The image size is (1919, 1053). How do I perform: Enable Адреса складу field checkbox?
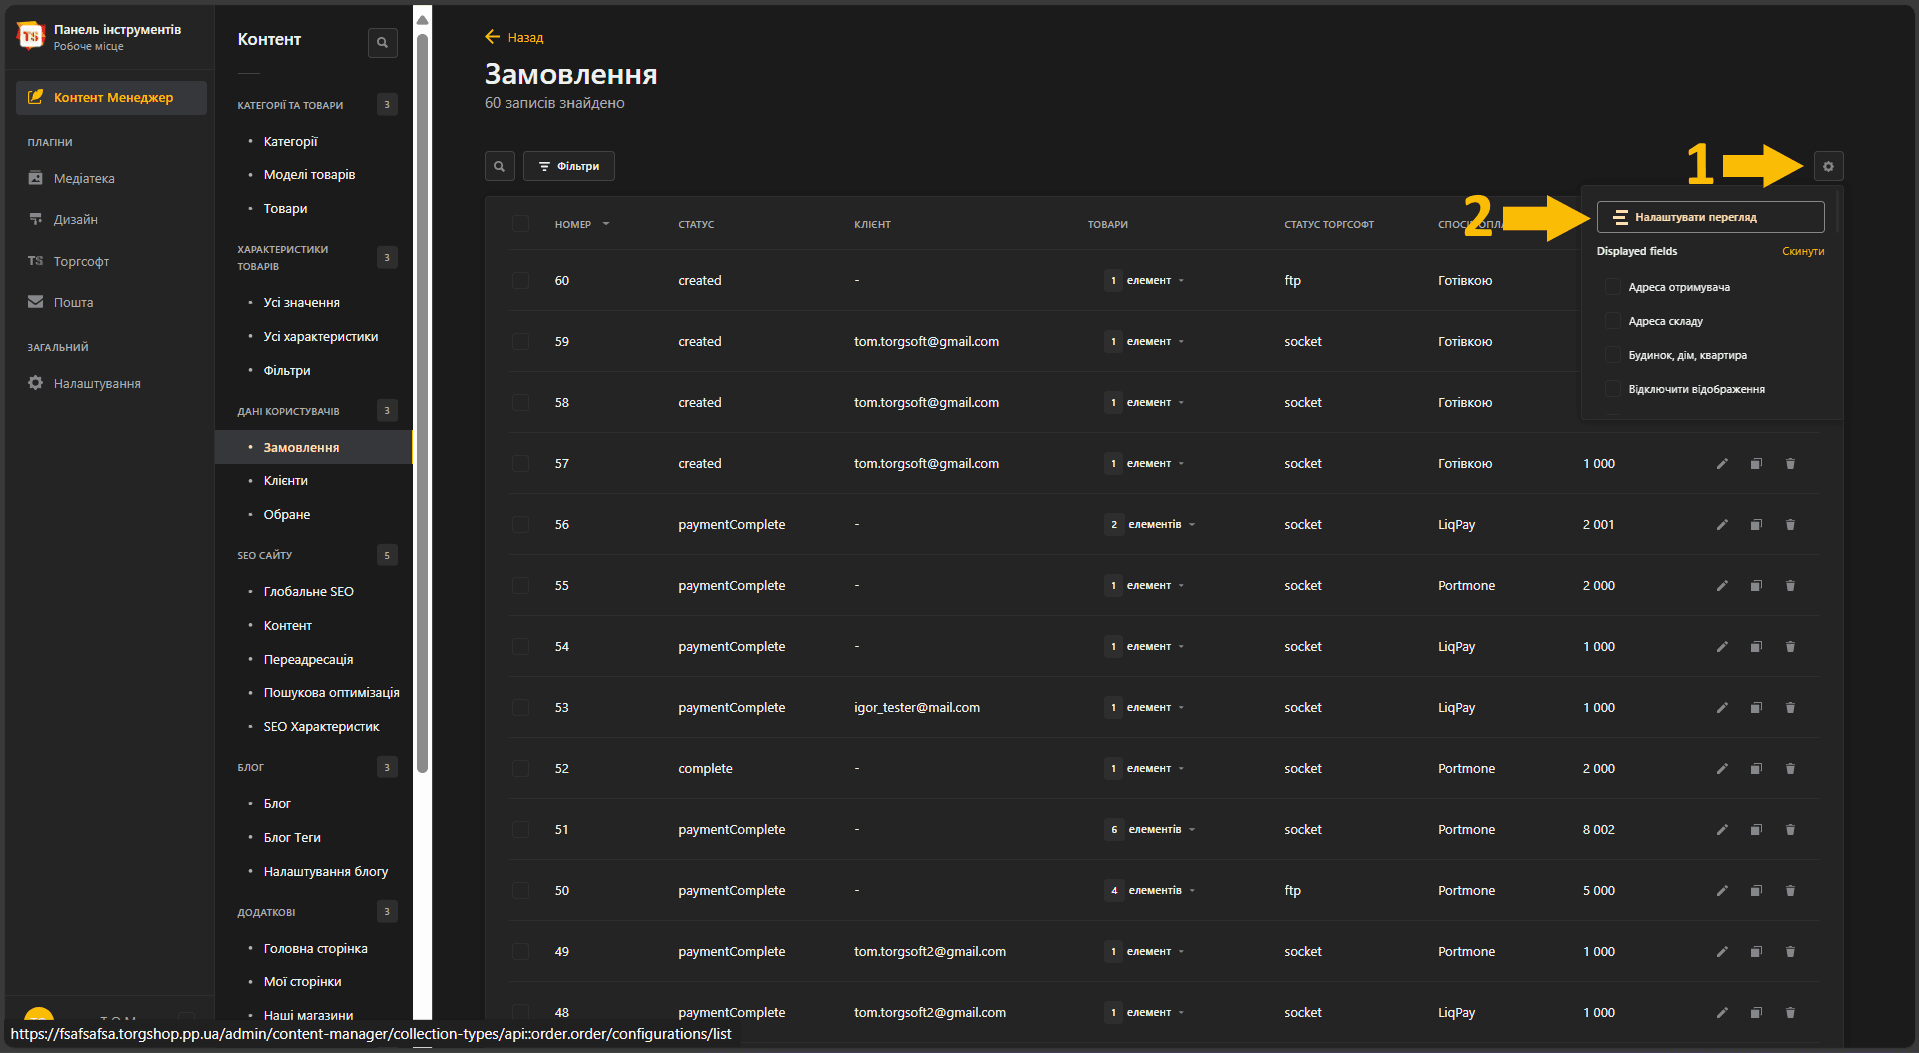click(1612, 321)
